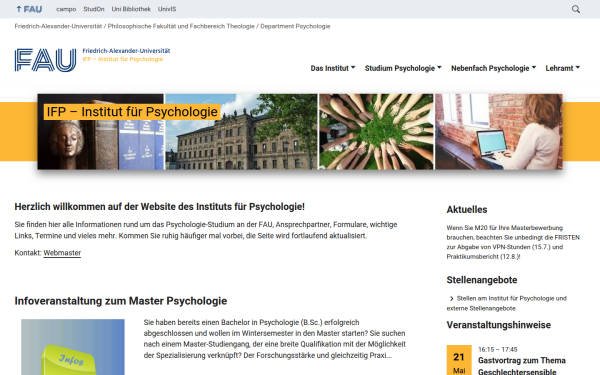Open Department Psychologie breadcrumb
Image resolution: width=600 pixels, height=375 pixels.
coord(295,26)
